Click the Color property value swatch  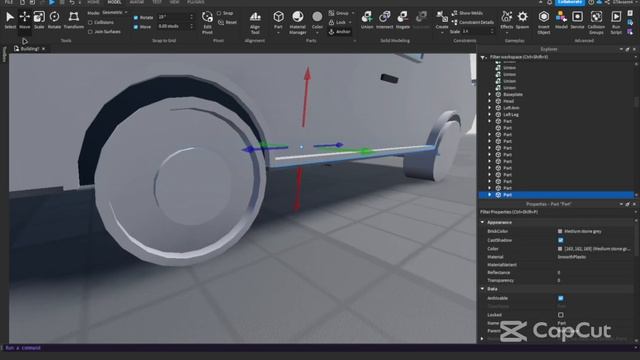(560, 249)
